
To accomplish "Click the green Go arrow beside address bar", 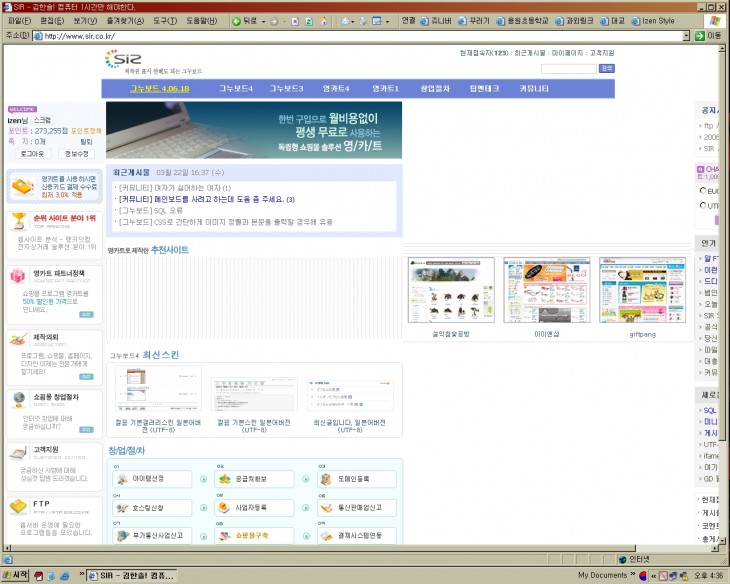I will click(x=700, y=35).
